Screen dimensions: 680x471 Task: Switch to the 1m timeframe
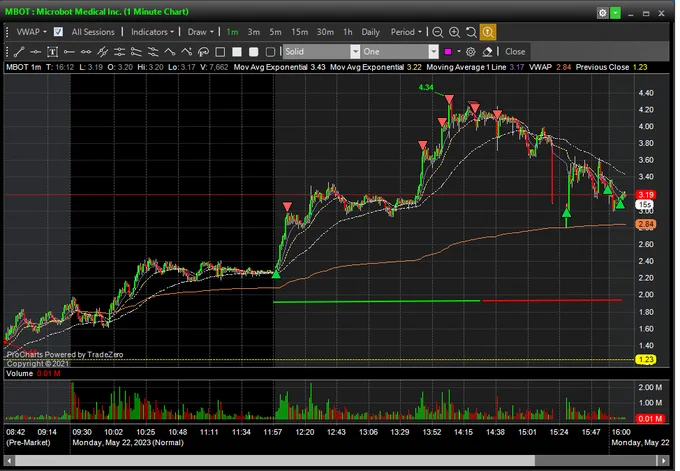(232, 32)
